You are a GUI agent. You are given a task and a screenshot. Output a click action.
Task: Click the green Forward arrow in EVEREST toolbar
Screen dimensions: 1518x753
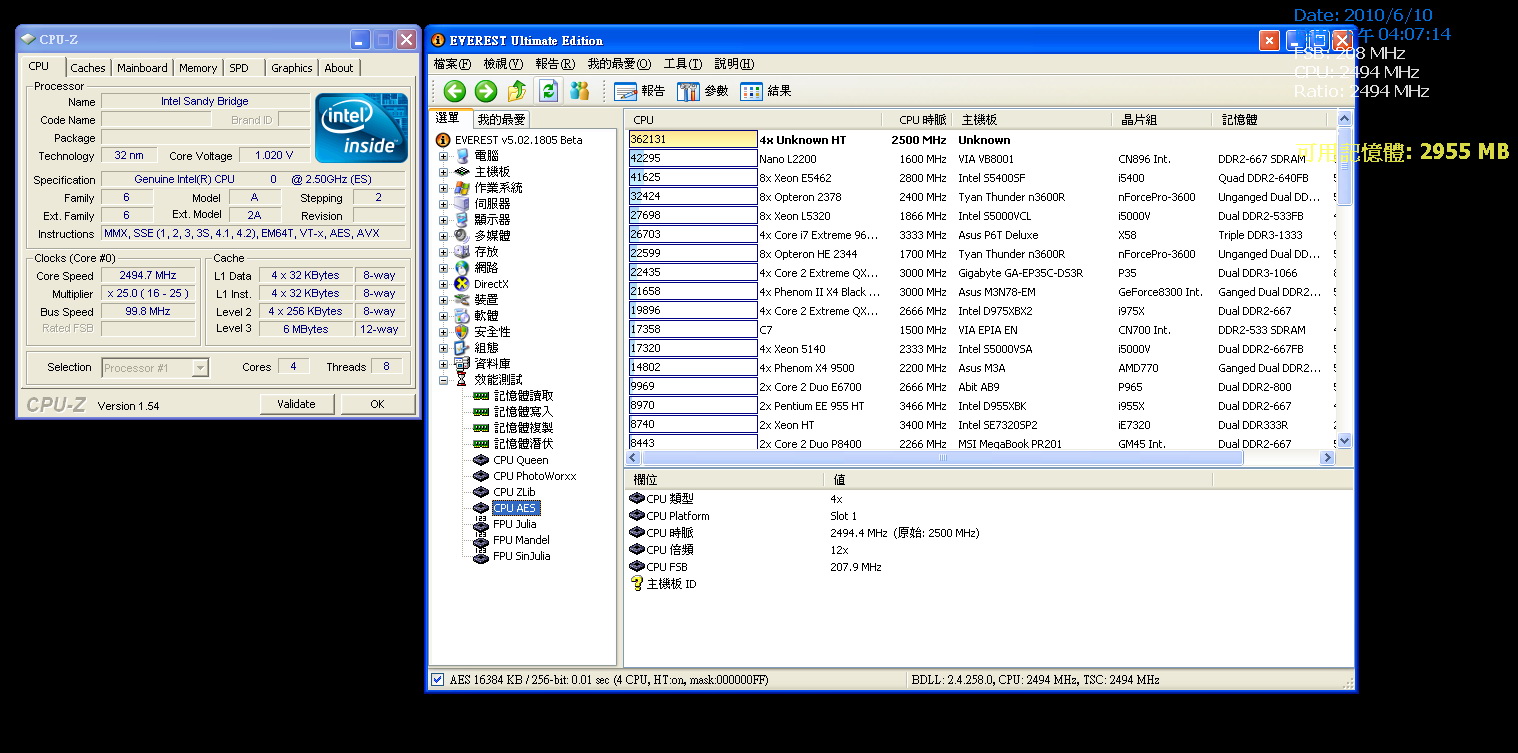click(486, 92)
